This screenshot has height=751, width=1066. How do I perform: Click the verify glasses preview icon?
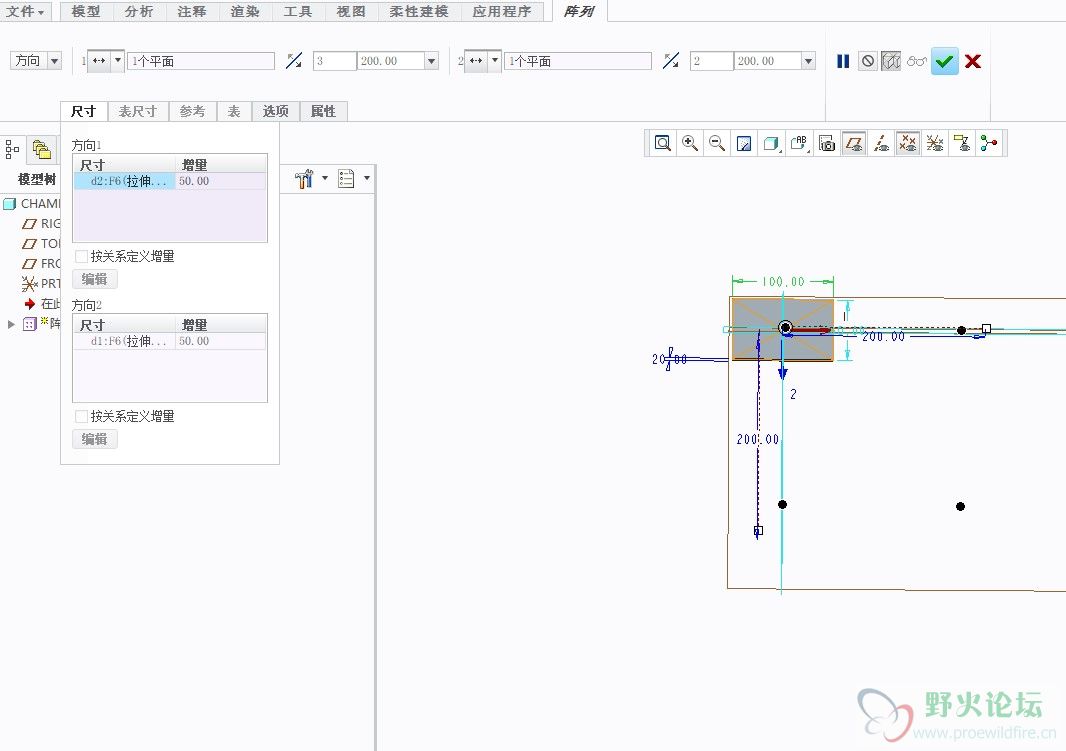point(916,61)
